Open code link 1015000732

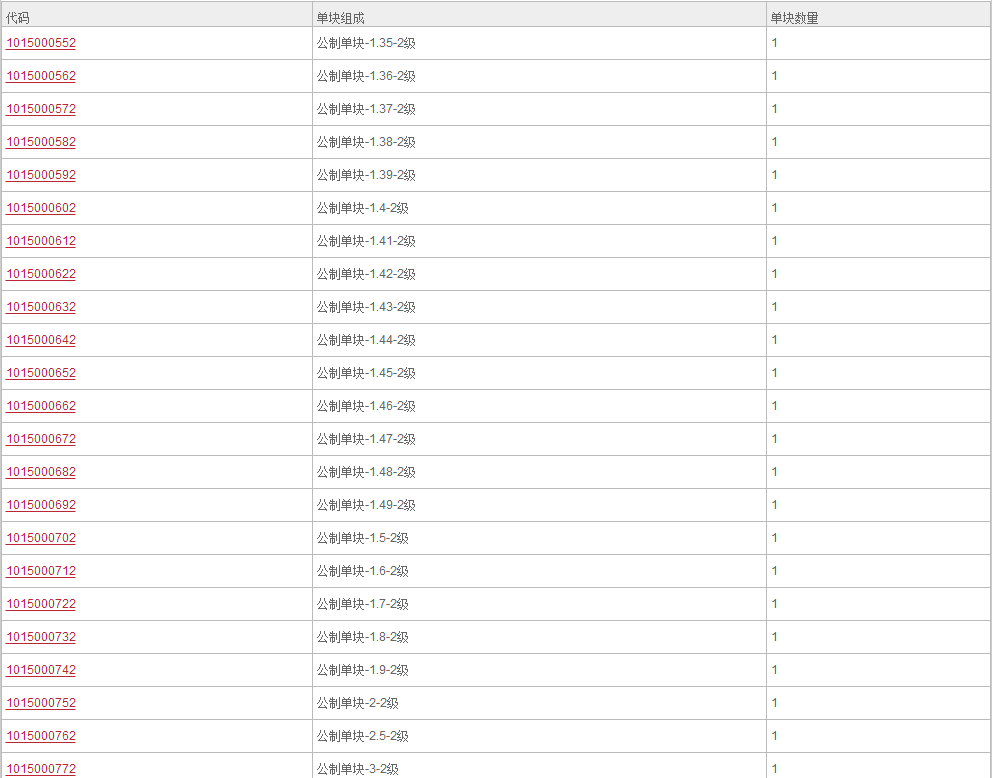[41, 636]
